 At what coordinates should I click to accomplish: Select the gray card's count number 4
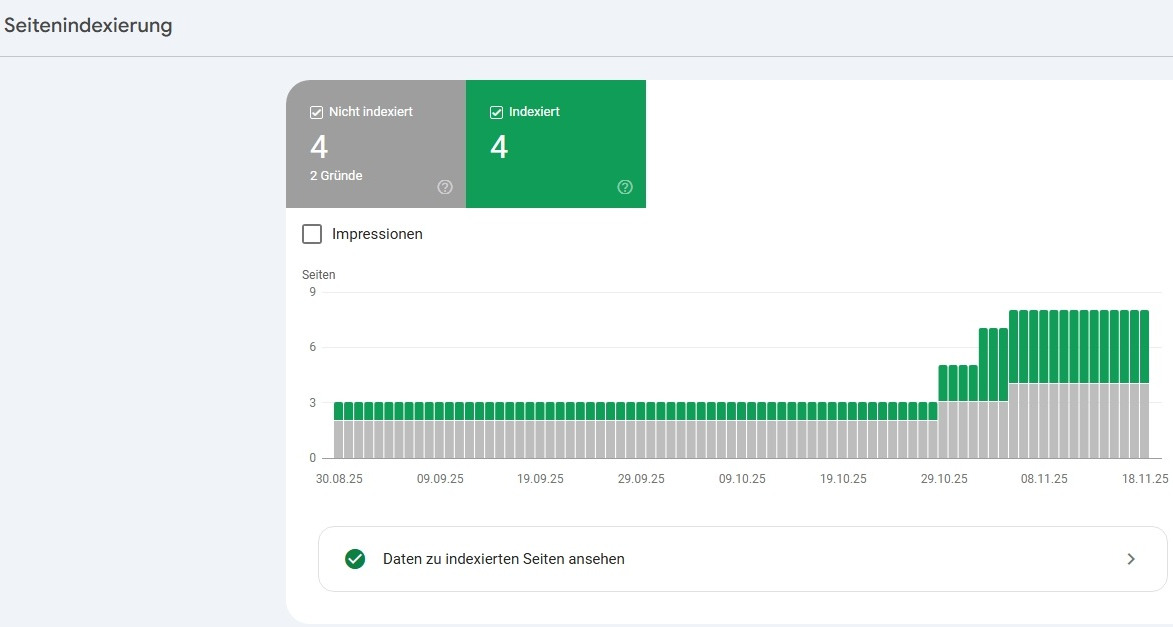point(319,147)
